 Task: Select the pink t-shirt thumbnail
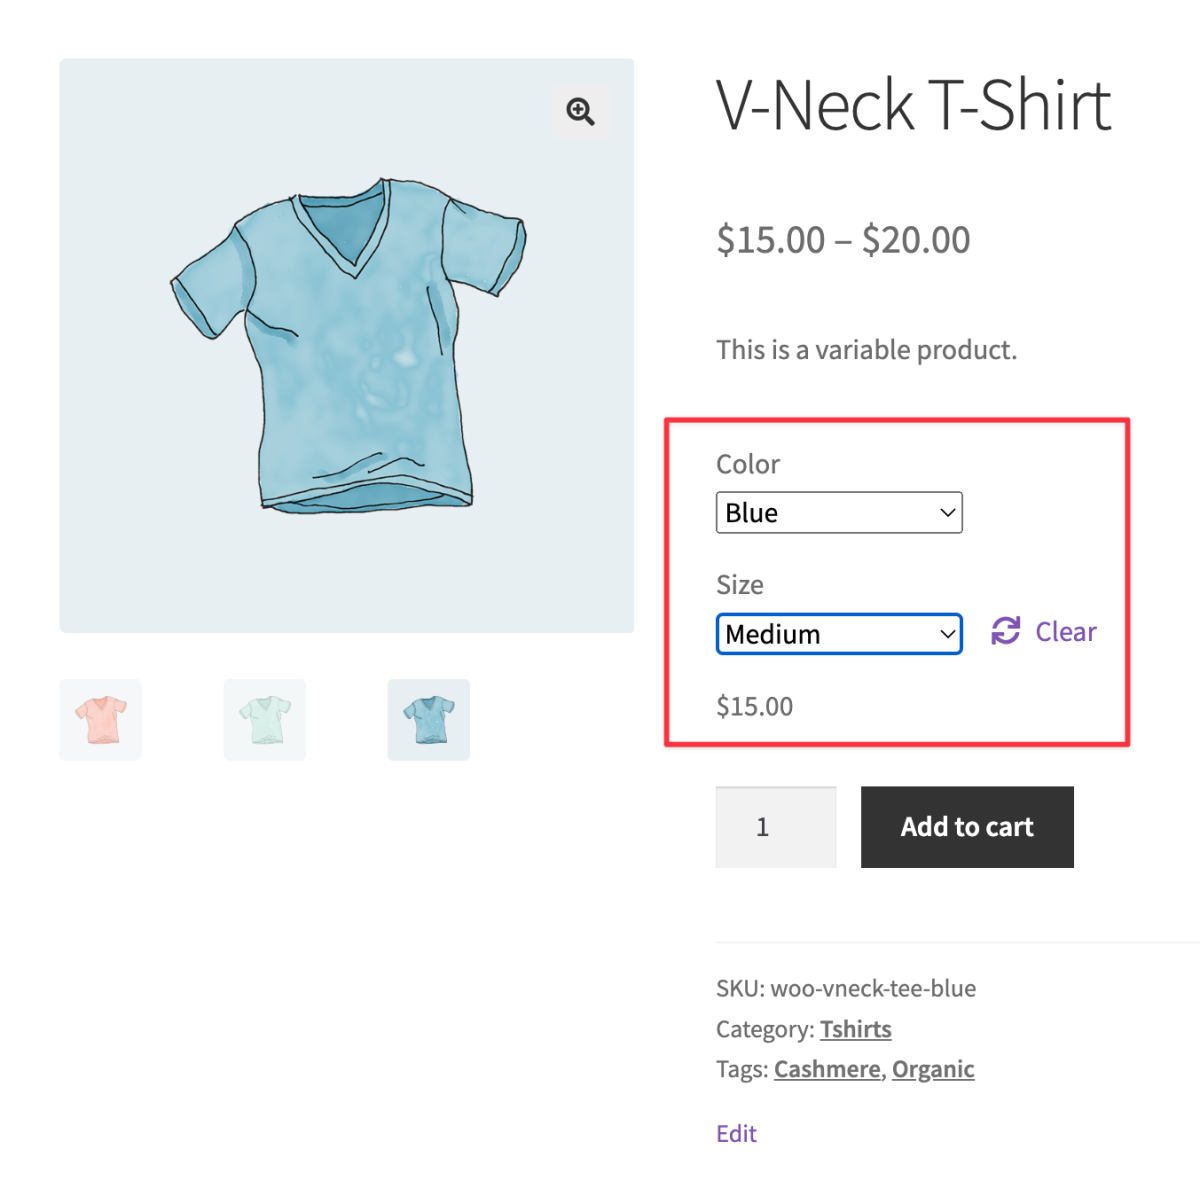click(100, 719)
